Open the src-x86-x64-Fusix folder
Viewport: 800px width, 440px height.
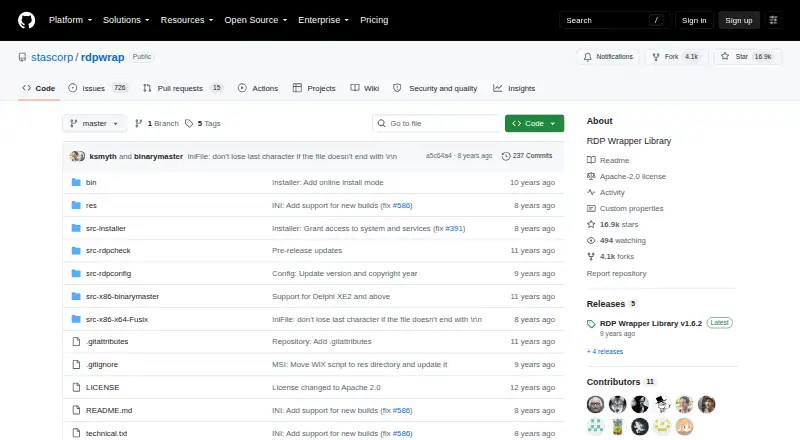(x=117, y=320)
